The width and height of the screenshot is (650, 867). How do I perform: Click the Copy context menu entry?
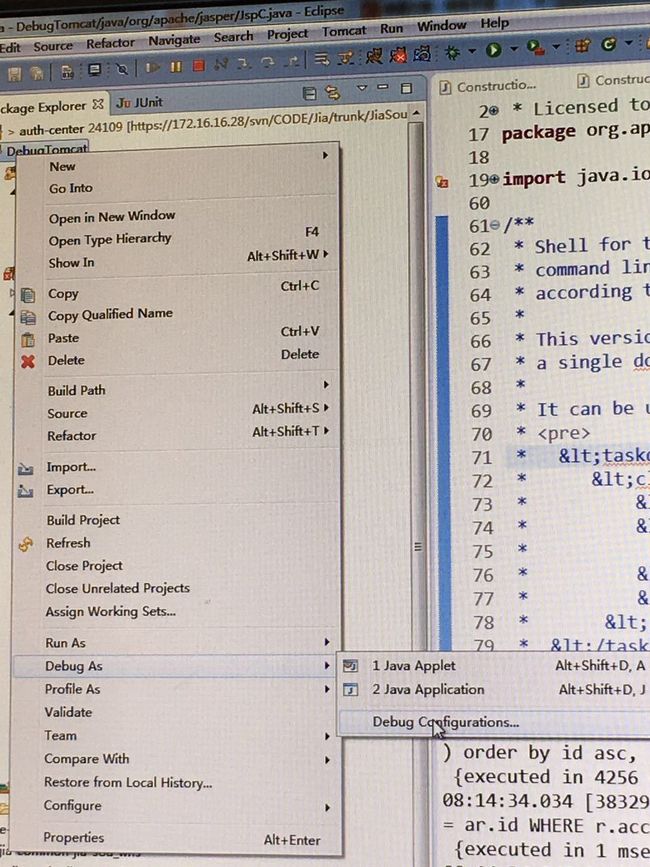[177, 292]
